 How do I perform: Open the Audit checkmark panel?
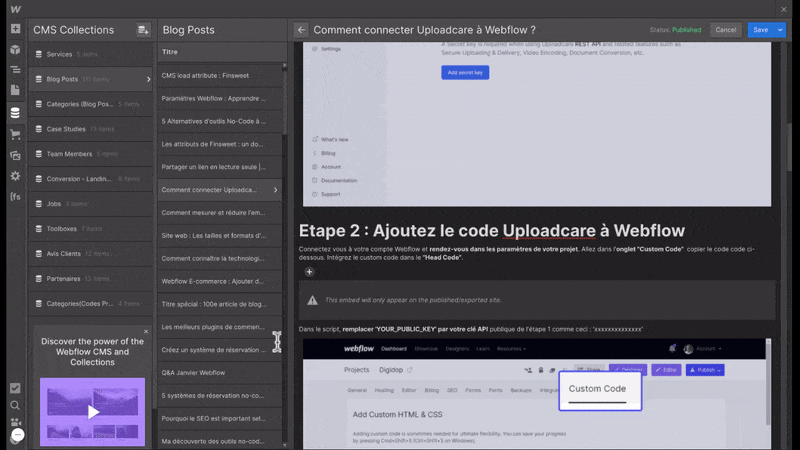[x=15, y=388]
